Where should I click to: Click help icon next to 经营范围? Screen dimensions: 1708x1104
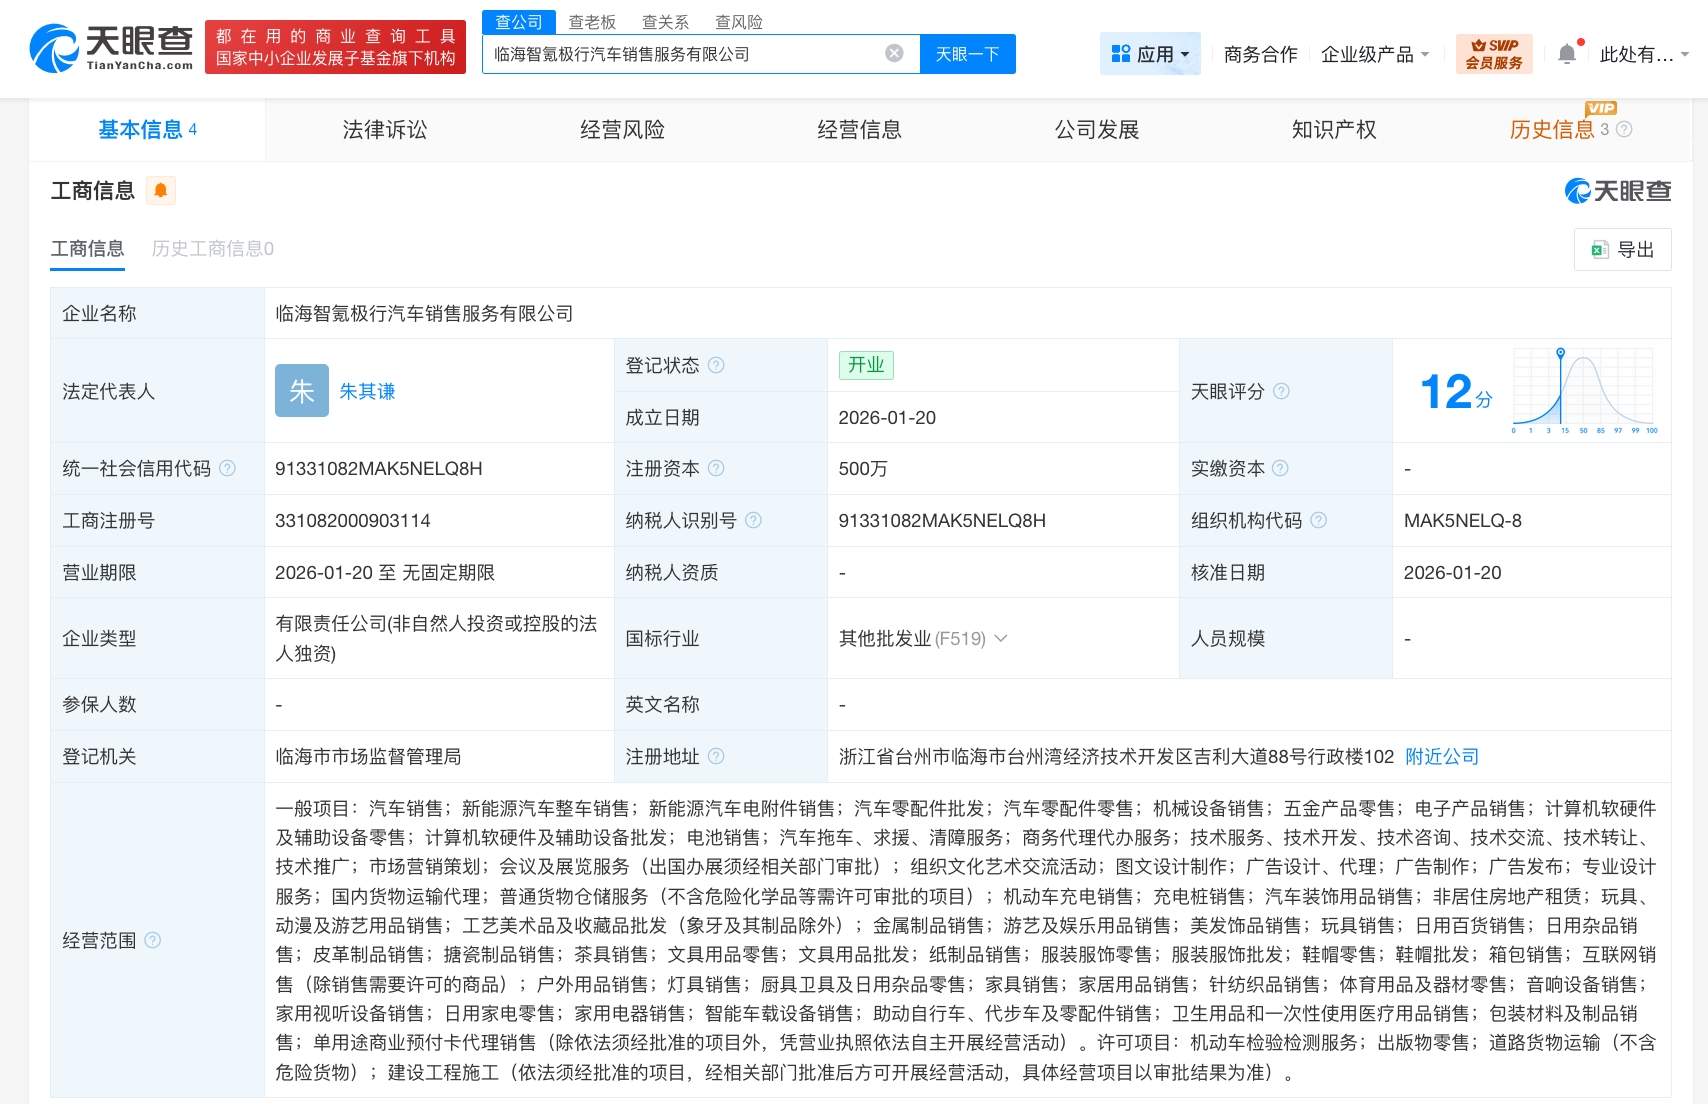pyautogui.click(x=152, y=940)
